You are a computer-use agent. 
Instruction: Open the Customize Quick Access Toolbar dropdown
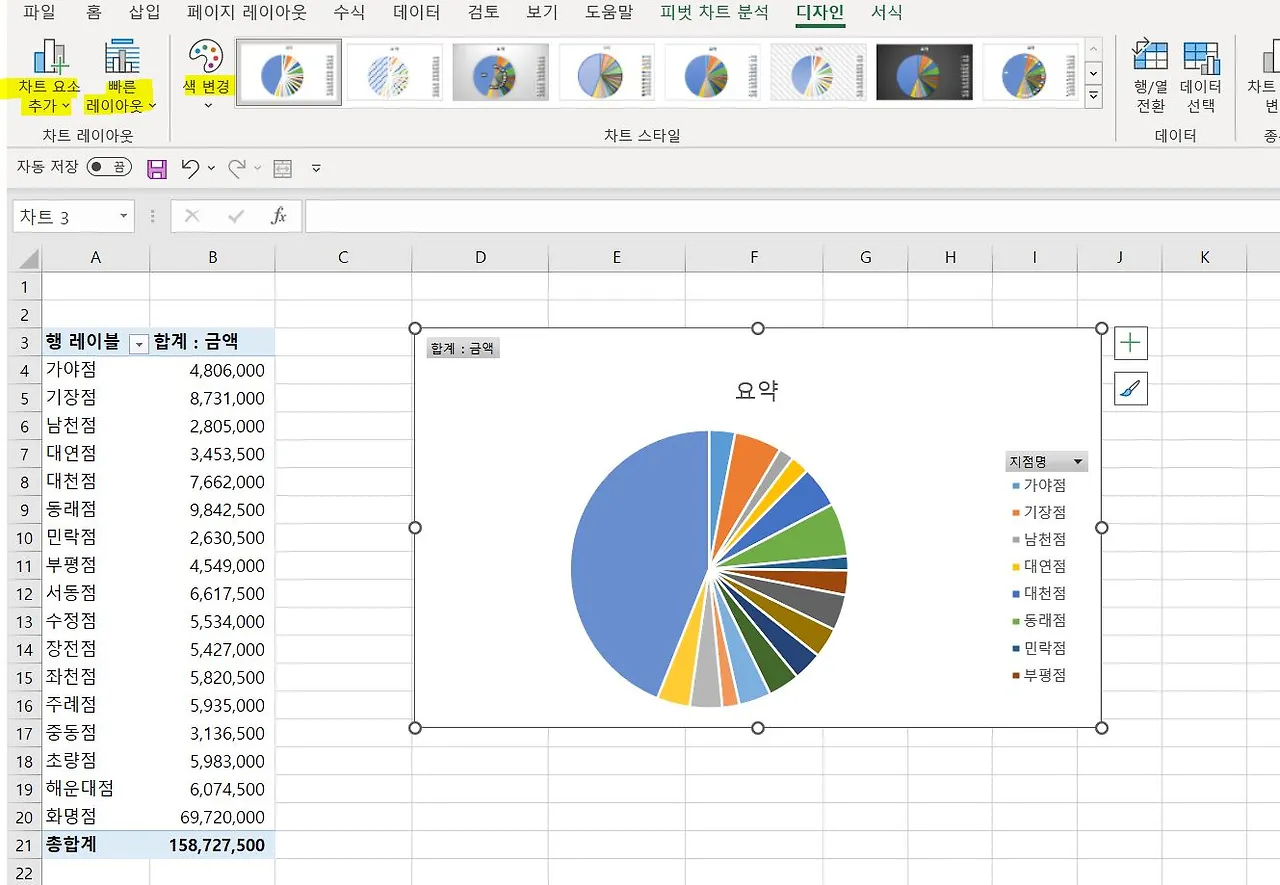click(x=316, y=168)
